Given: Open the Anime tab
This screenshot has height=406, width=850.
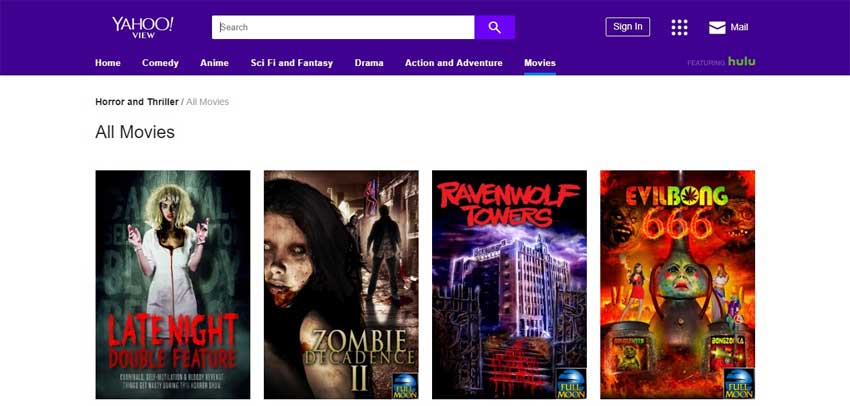Looking at the screenshot, I should pyautogui.click(x=214, y=63).
